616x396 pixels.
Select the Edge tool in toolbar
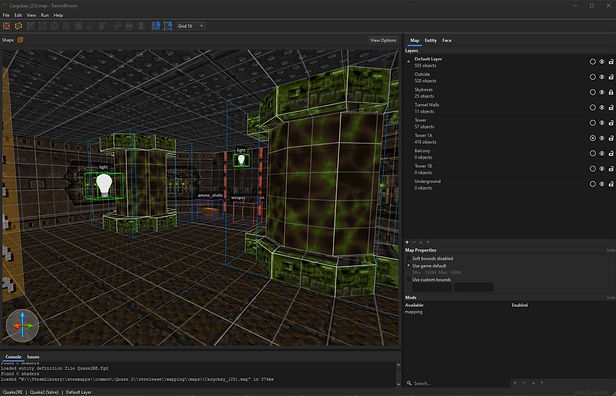pos(55,26)
